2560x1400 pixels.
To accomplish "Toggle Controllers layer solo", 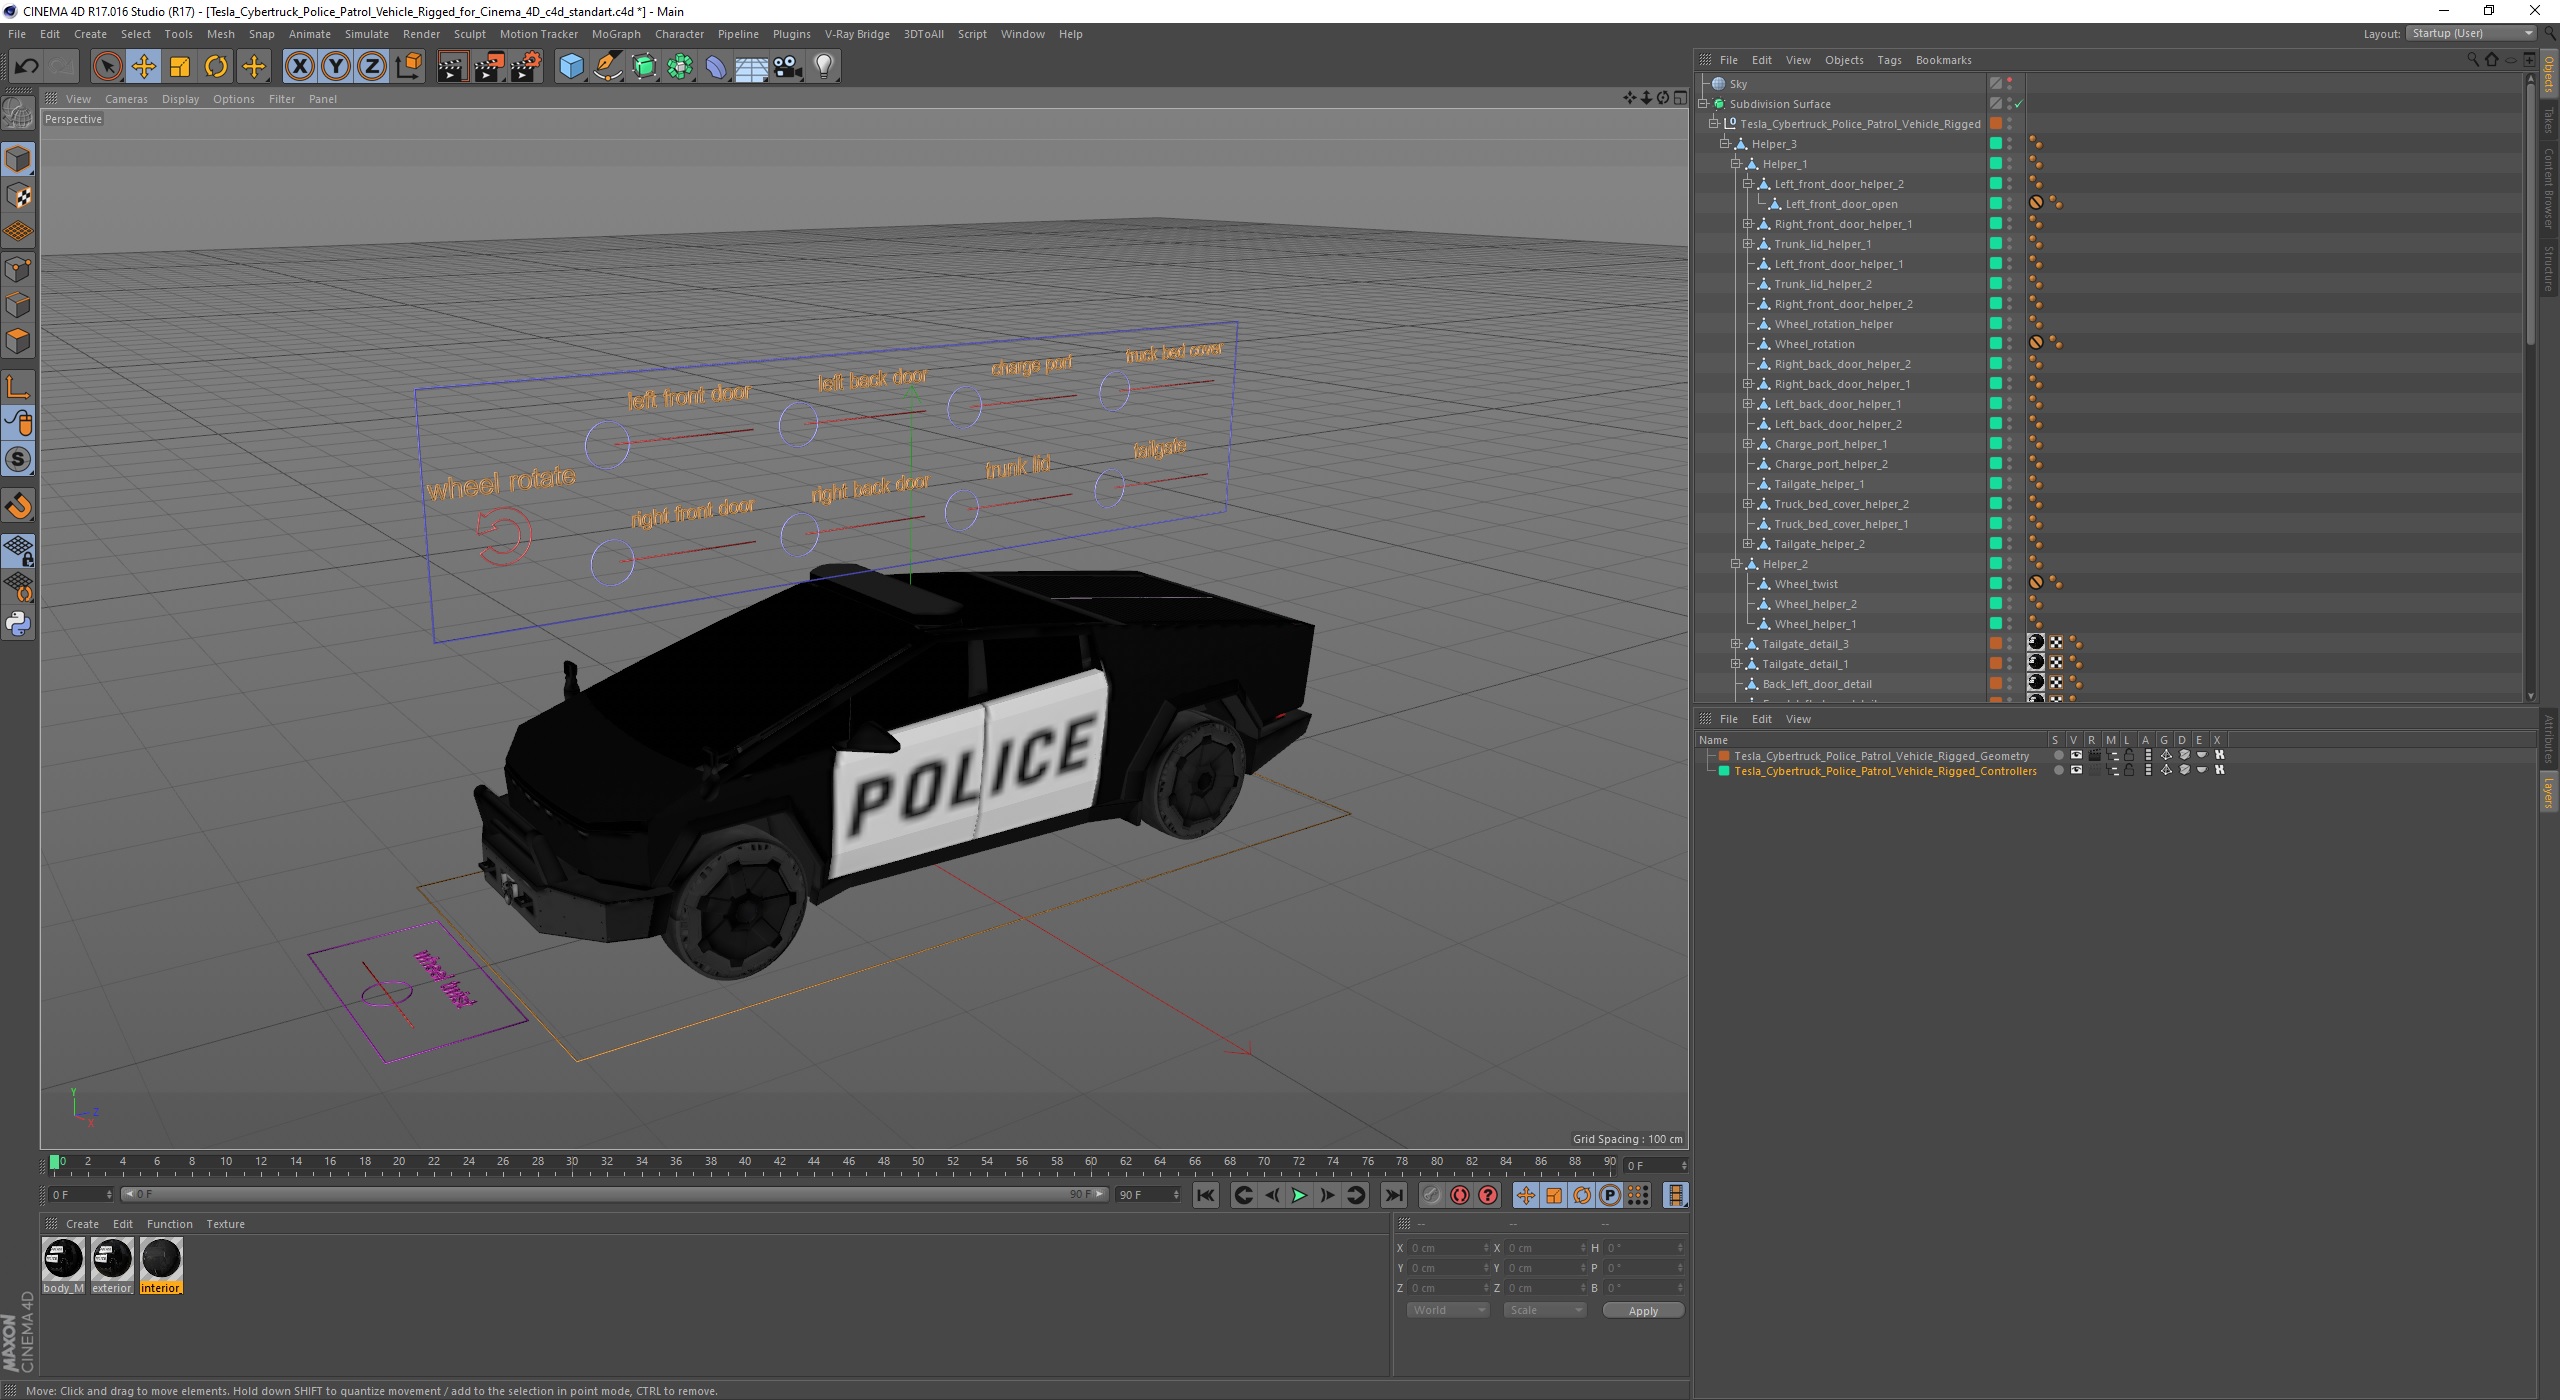I will click(x=2058, y=771).
